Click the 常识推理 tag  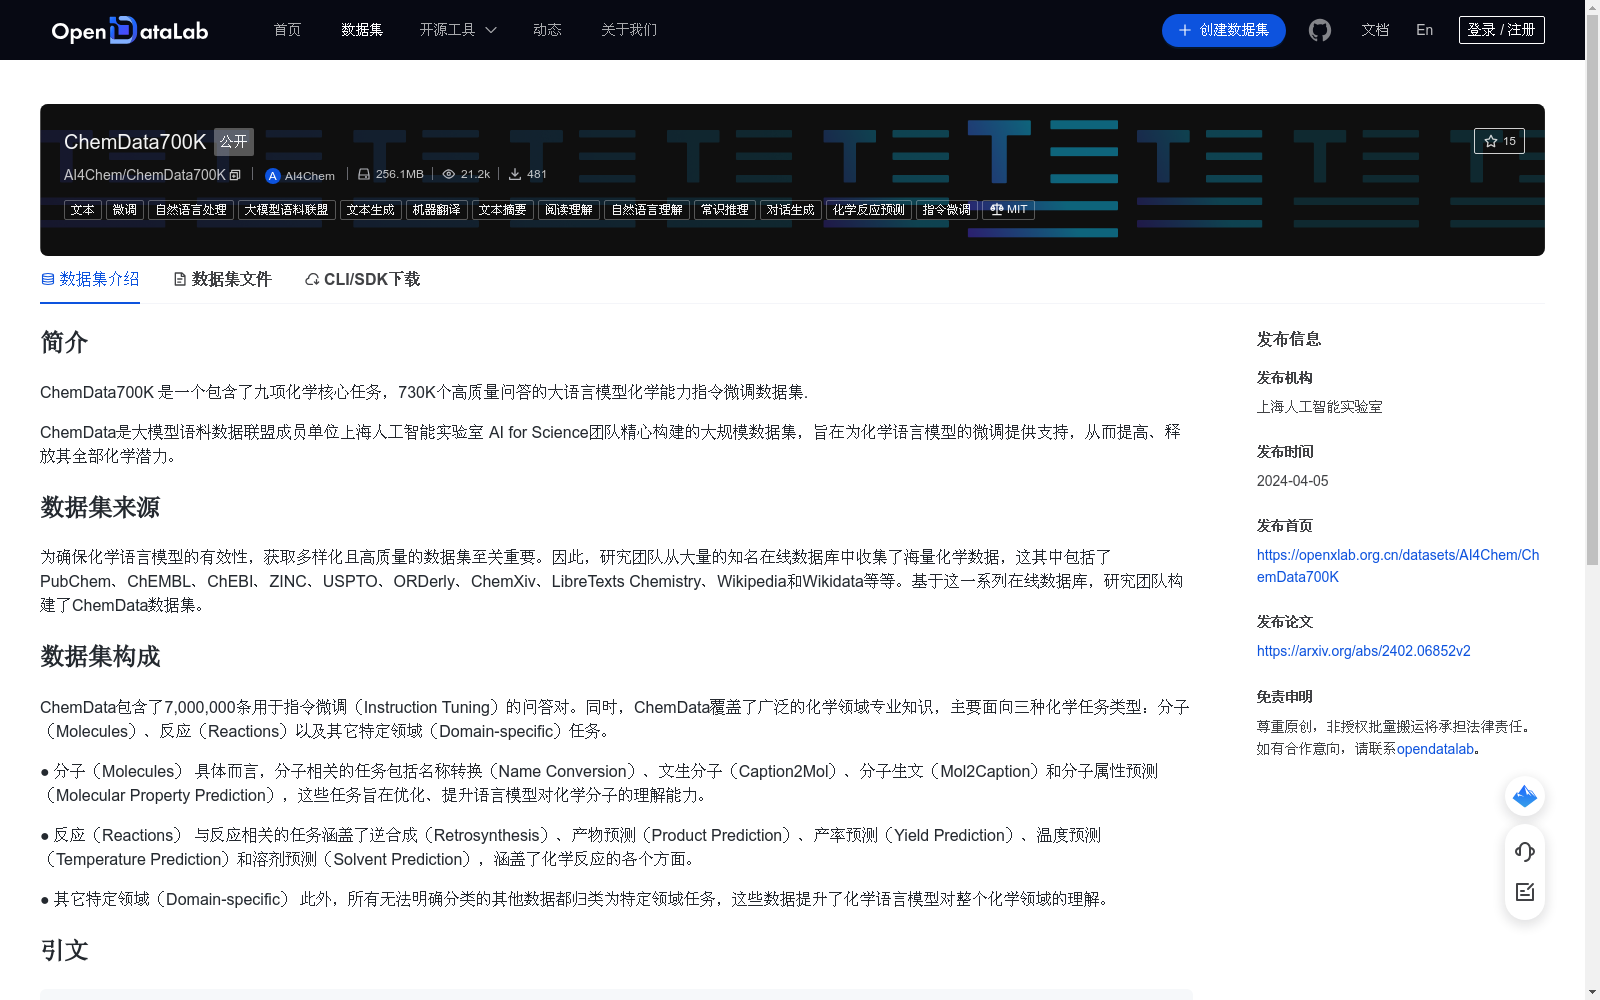725,210
